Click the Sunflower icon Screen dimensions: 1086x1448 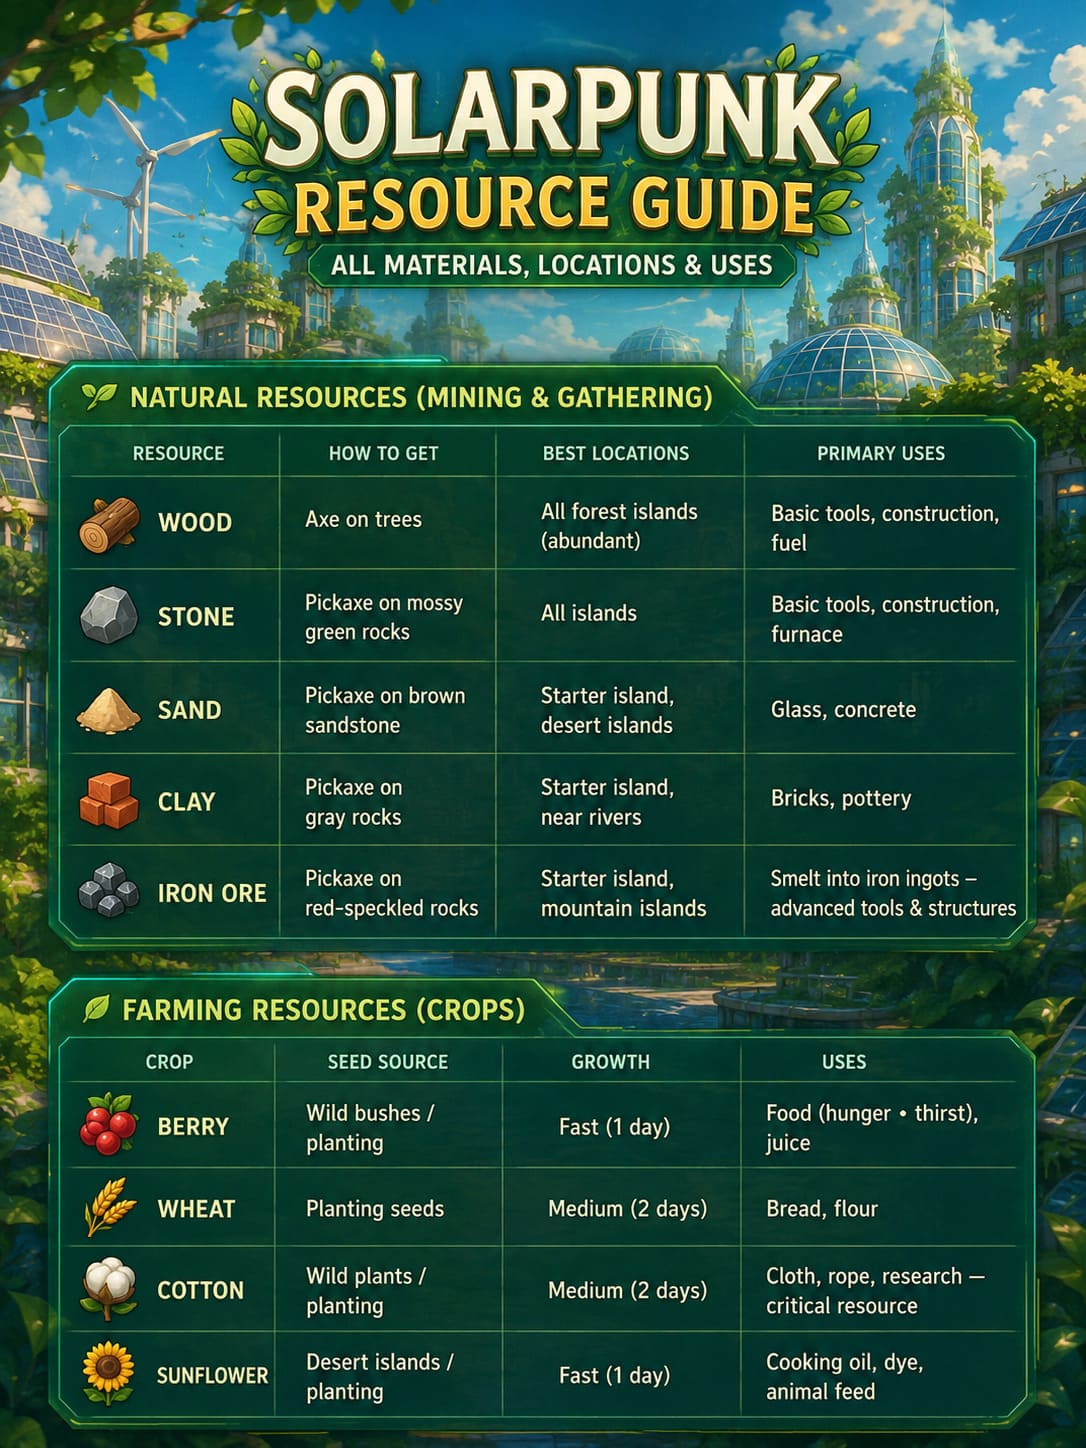pyautogui.click(x=109, y=1373)
